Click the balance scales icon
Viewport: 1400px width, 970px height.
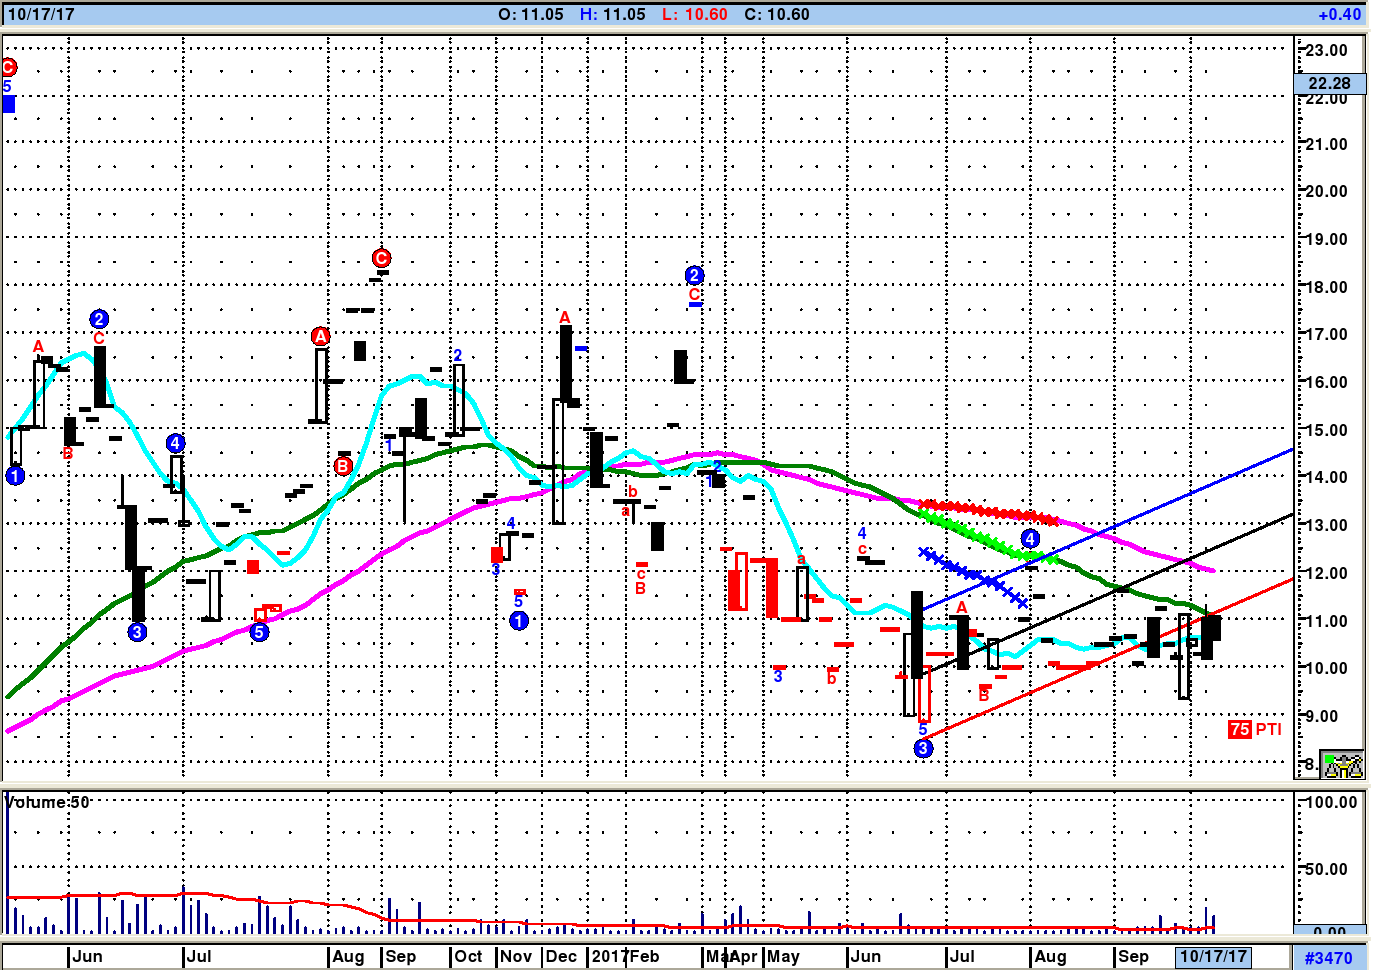pos(1342,765)
